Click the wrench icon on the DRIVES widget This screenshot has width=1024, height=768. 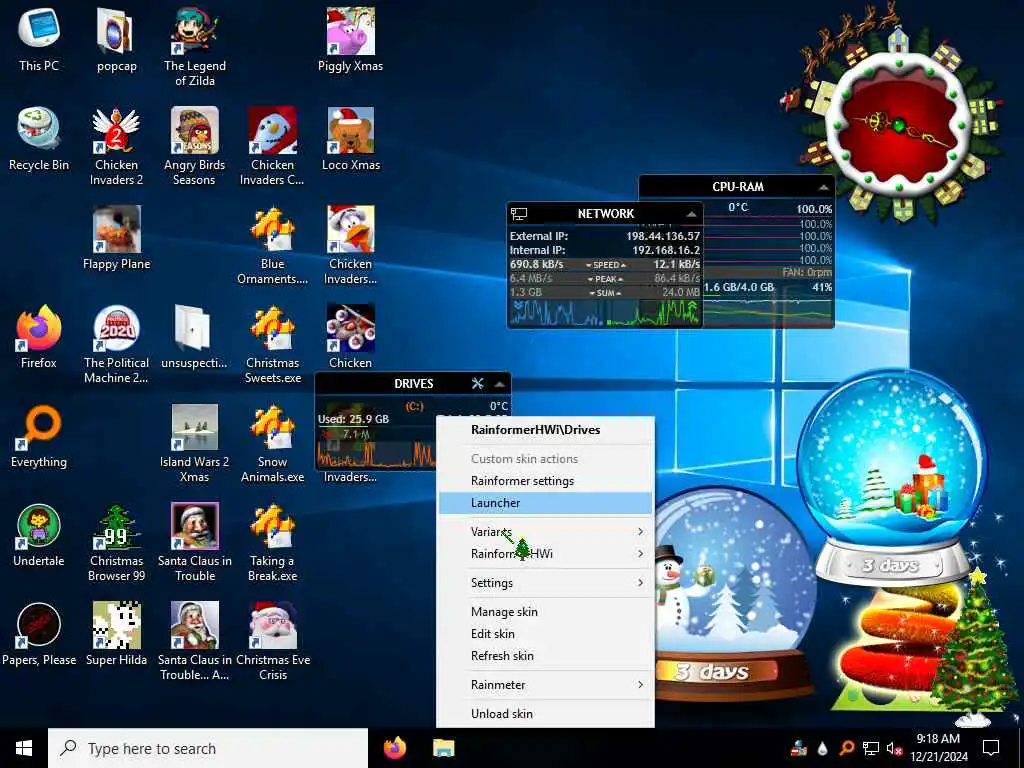tap(477, 383)
